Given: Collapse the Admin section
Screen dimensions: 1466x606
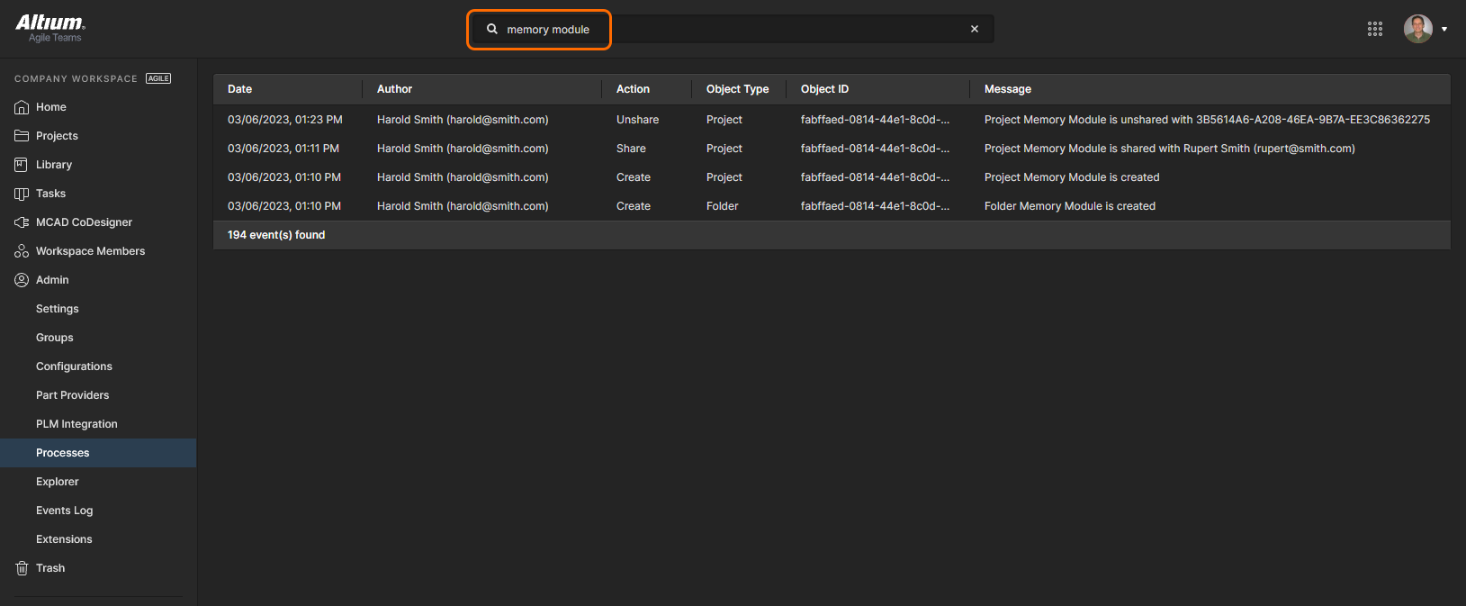Looking at the screenshot, I should tap(52, 280).
